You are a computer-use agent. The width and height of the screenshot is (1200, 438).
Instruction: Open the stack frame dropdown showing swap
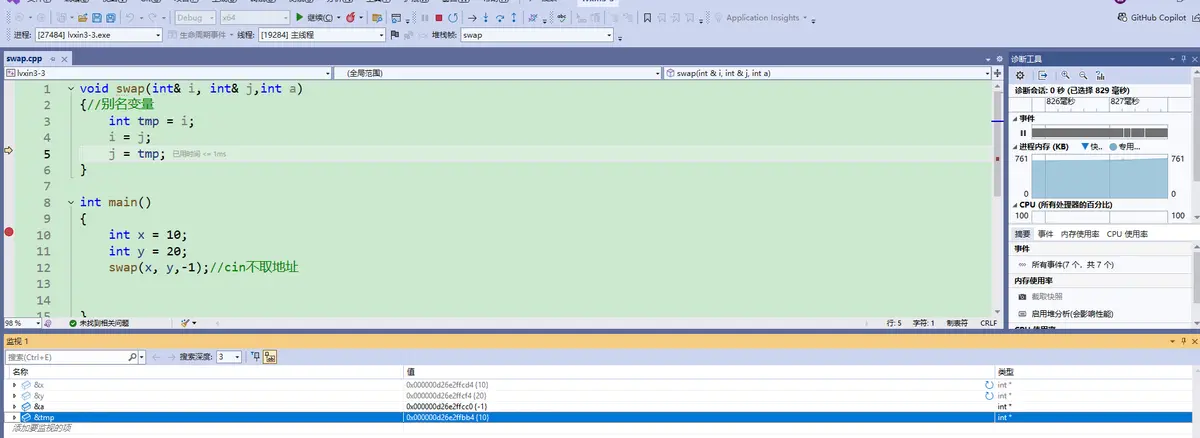tap(537, 35)
